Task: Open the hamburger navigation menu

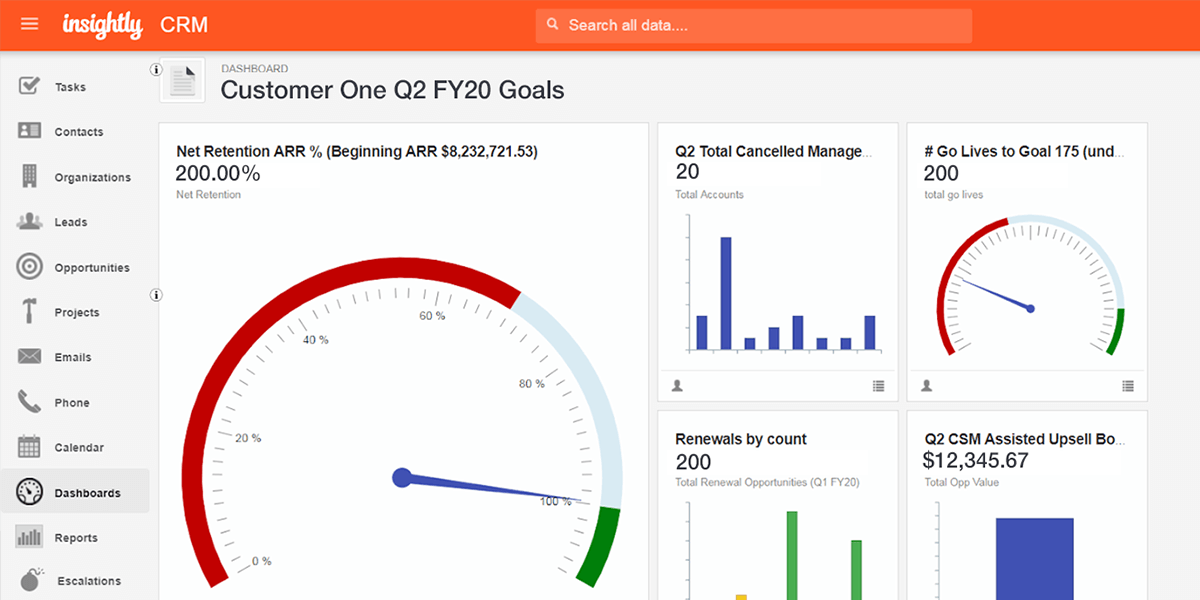Action: click(29, 24)
